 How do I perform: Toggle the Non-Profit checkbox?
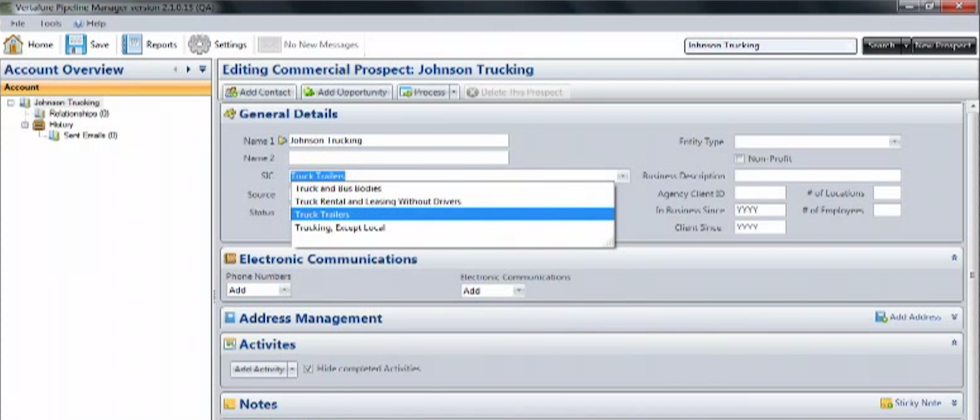[x=740, y=159]
